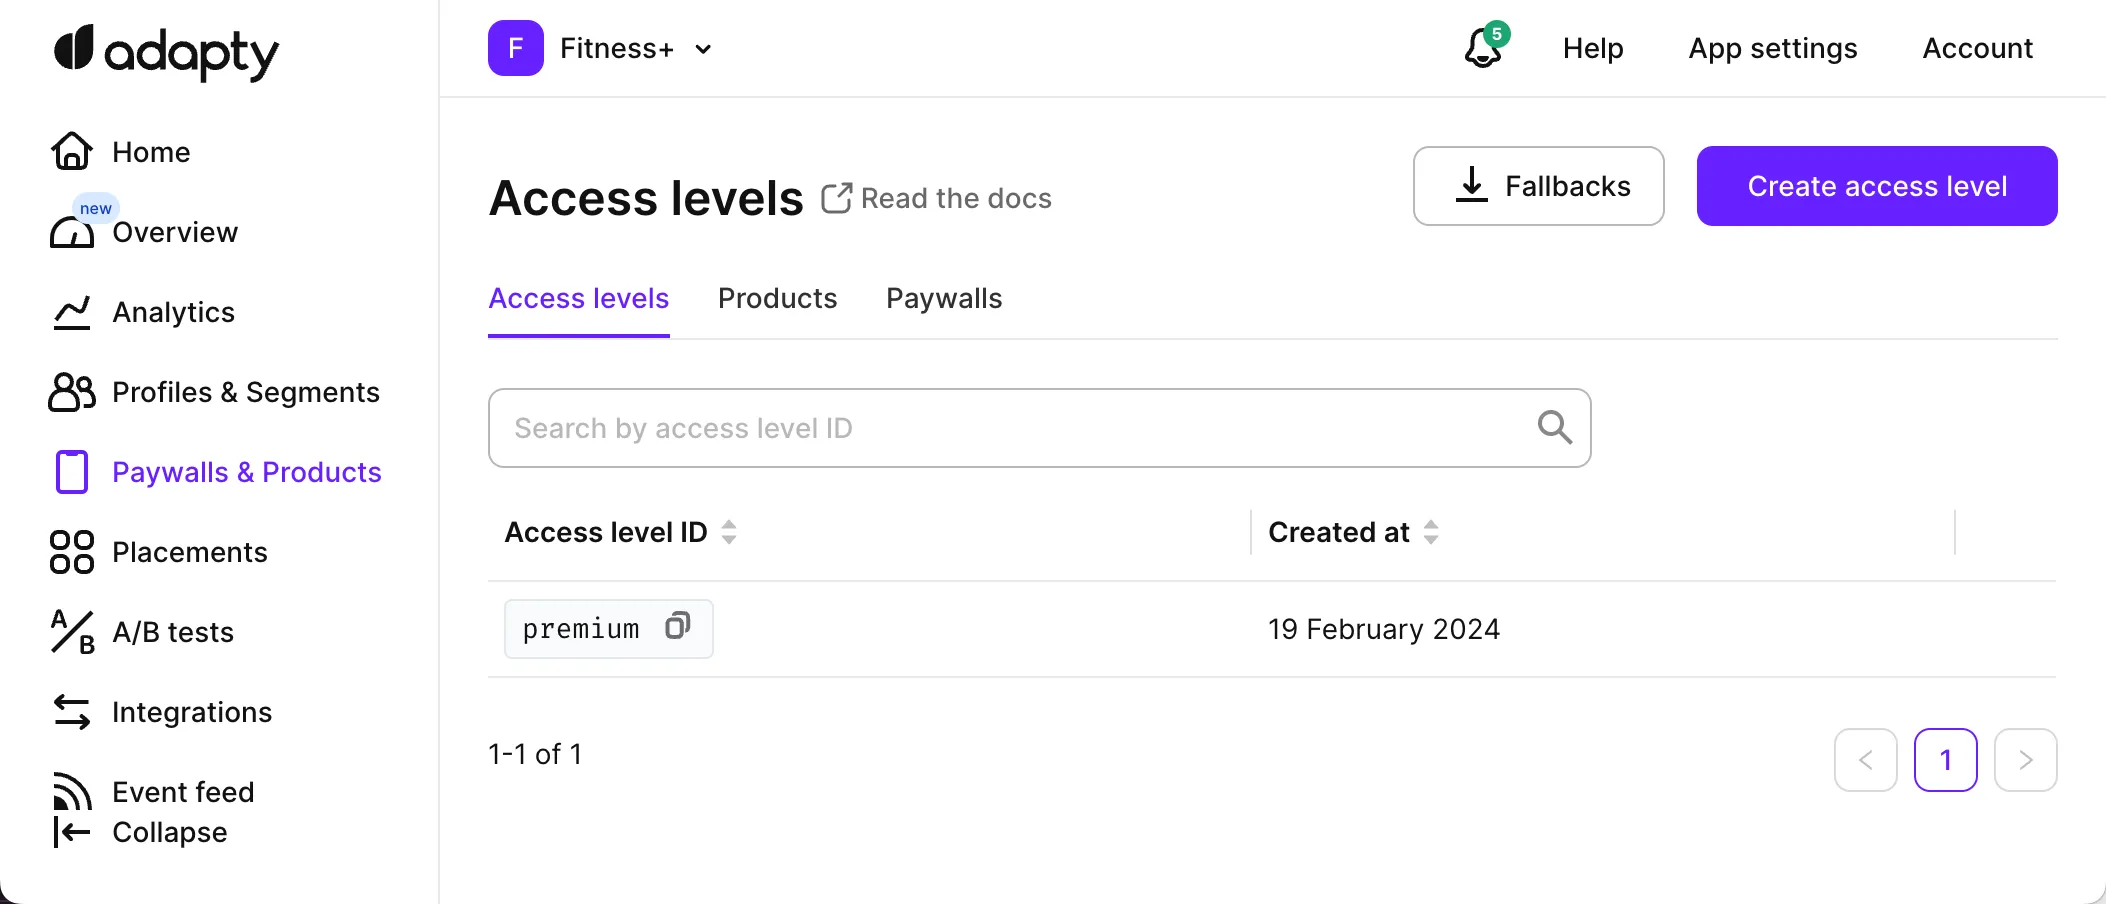The height and width of the screenshot is (904, 2106).
Task: Open Home from the sidebar
Action: (x=150, y=152)
